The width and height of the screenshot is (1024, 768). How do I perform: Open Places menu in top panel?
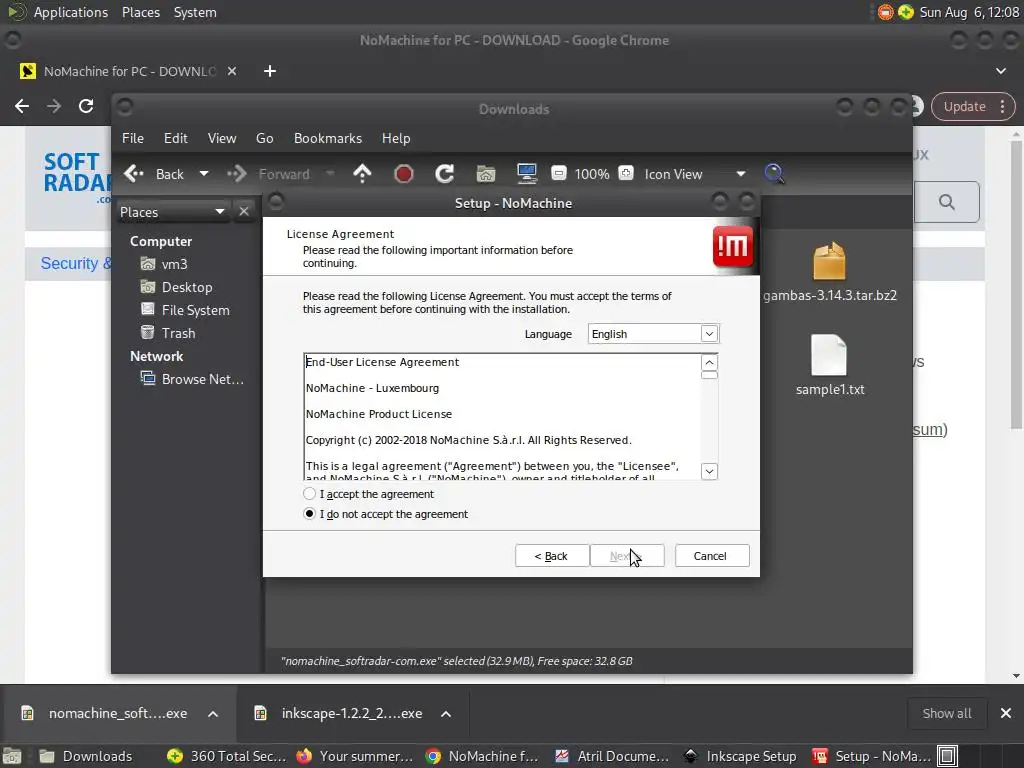[x=140, y=12]
